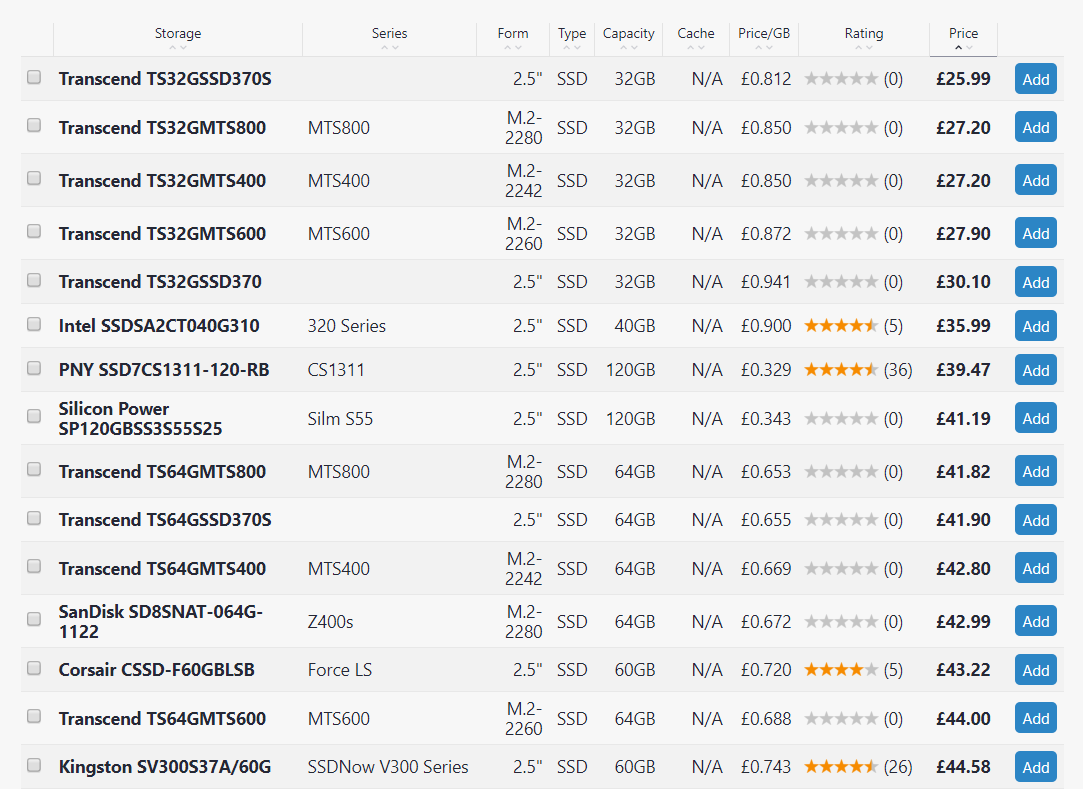Click star rating for Corsair CSSD-F60GBLSB

coord(841,669)
